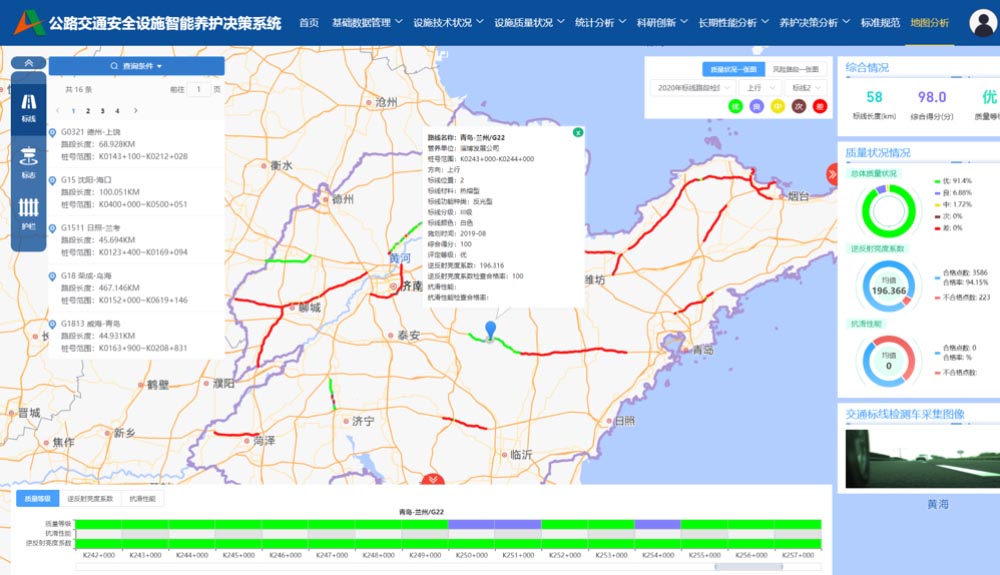Close the route info popup
The width and height of the screenshot is (1000, 575).
click(577, 132)
